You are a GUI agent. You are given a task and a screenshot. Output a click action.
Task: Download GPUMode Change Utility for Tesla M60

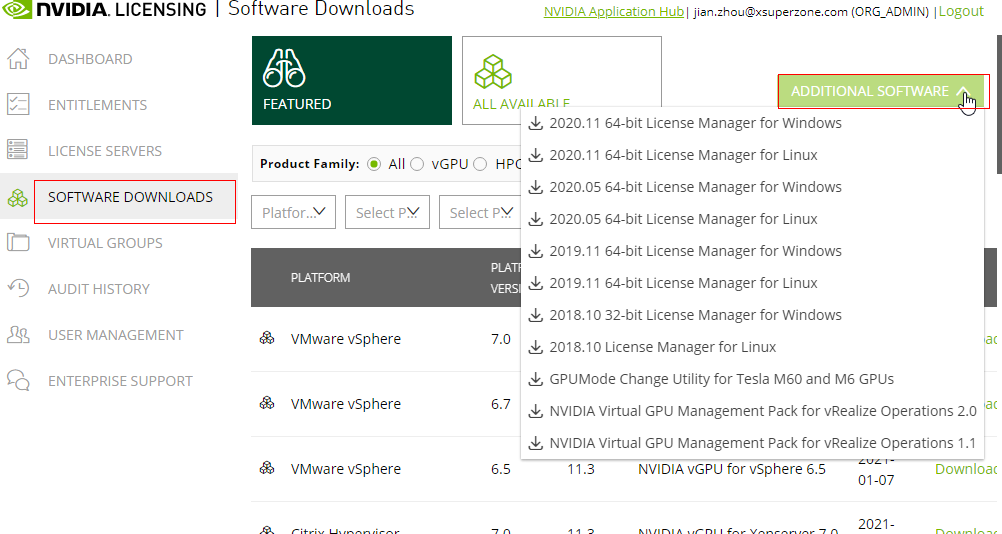pos(721,379)
